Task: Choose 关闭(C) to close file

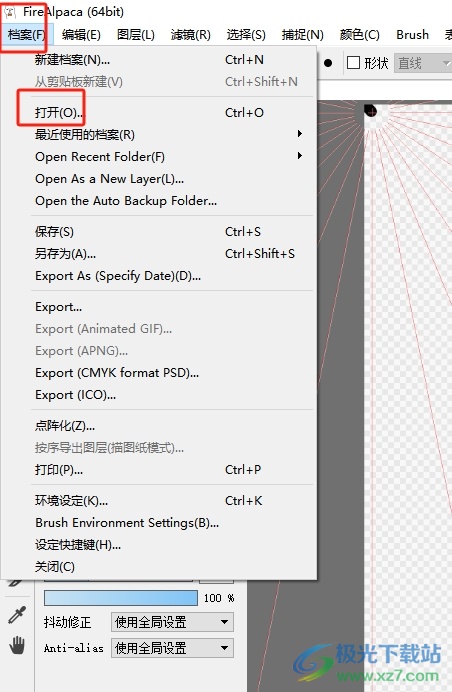Action: pyautogui.click(x=159, y=567)
